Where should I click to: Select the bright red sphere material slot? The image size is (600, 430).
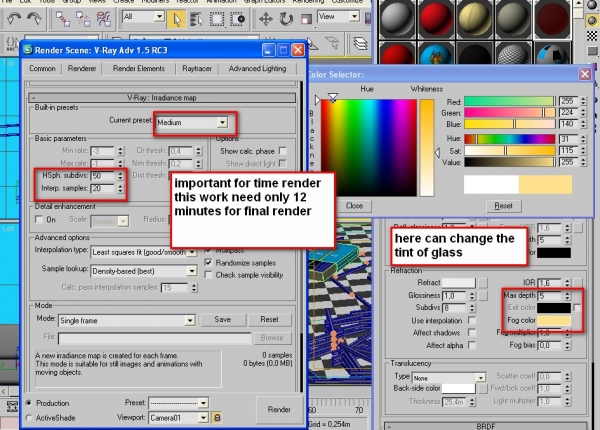point(436,18)
